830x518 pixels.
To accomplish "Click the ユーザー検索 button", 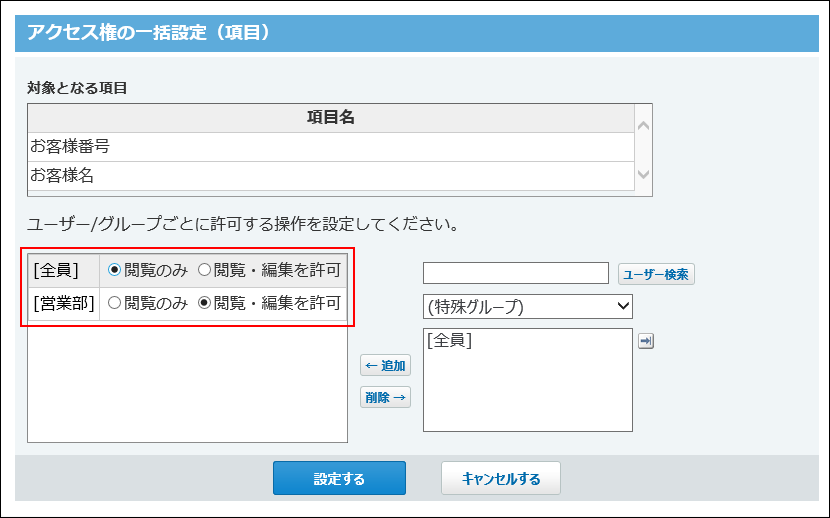I will 656,274.
